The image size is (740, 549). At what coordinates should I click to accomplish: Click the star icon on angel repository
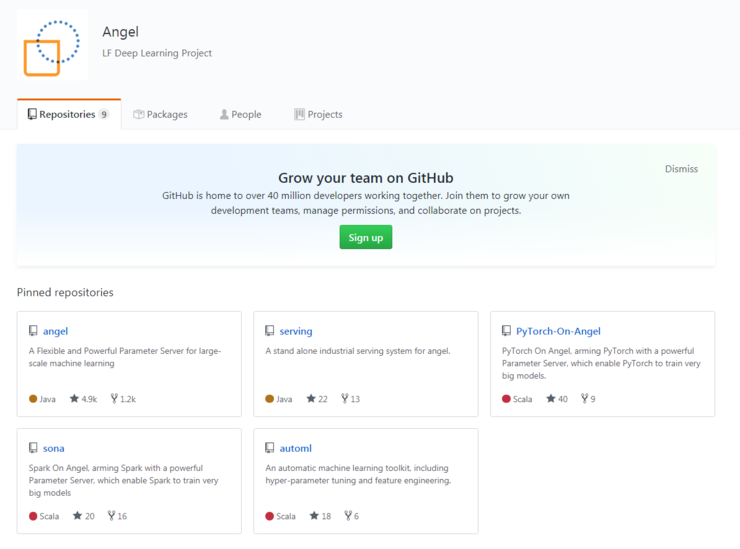[74, 399]
